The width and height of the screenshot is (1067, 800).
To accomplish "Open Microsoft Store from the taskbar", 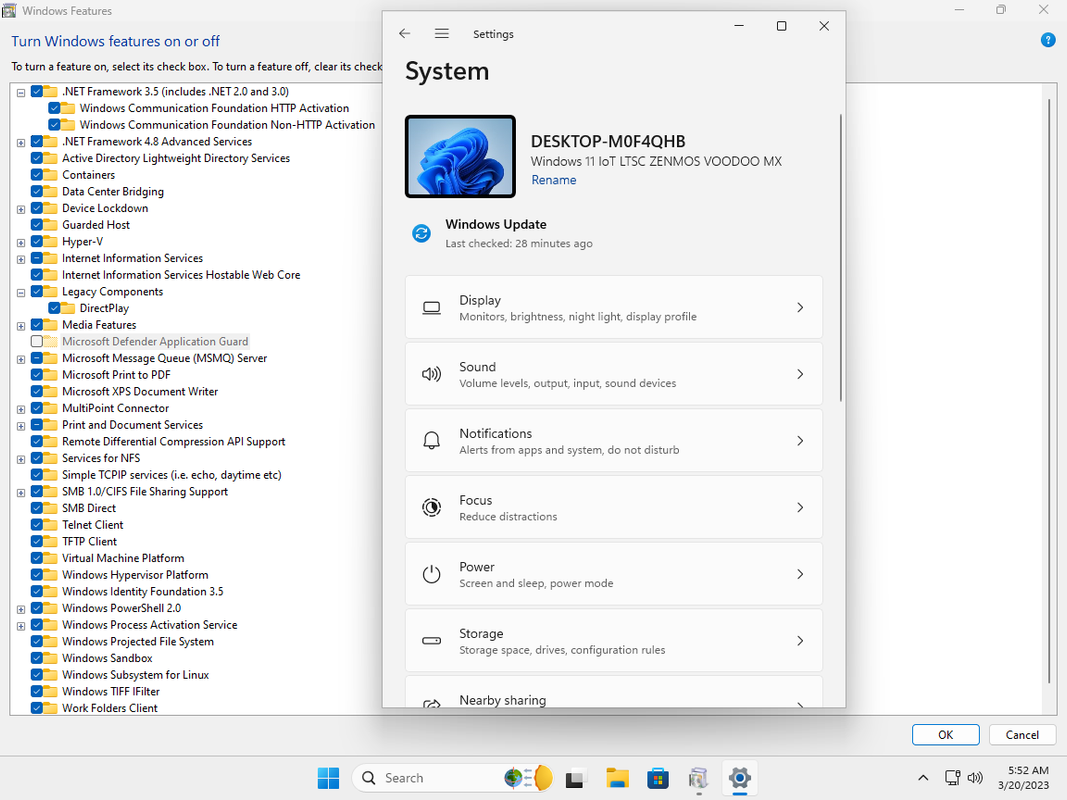I will click(x=658, y=778).
